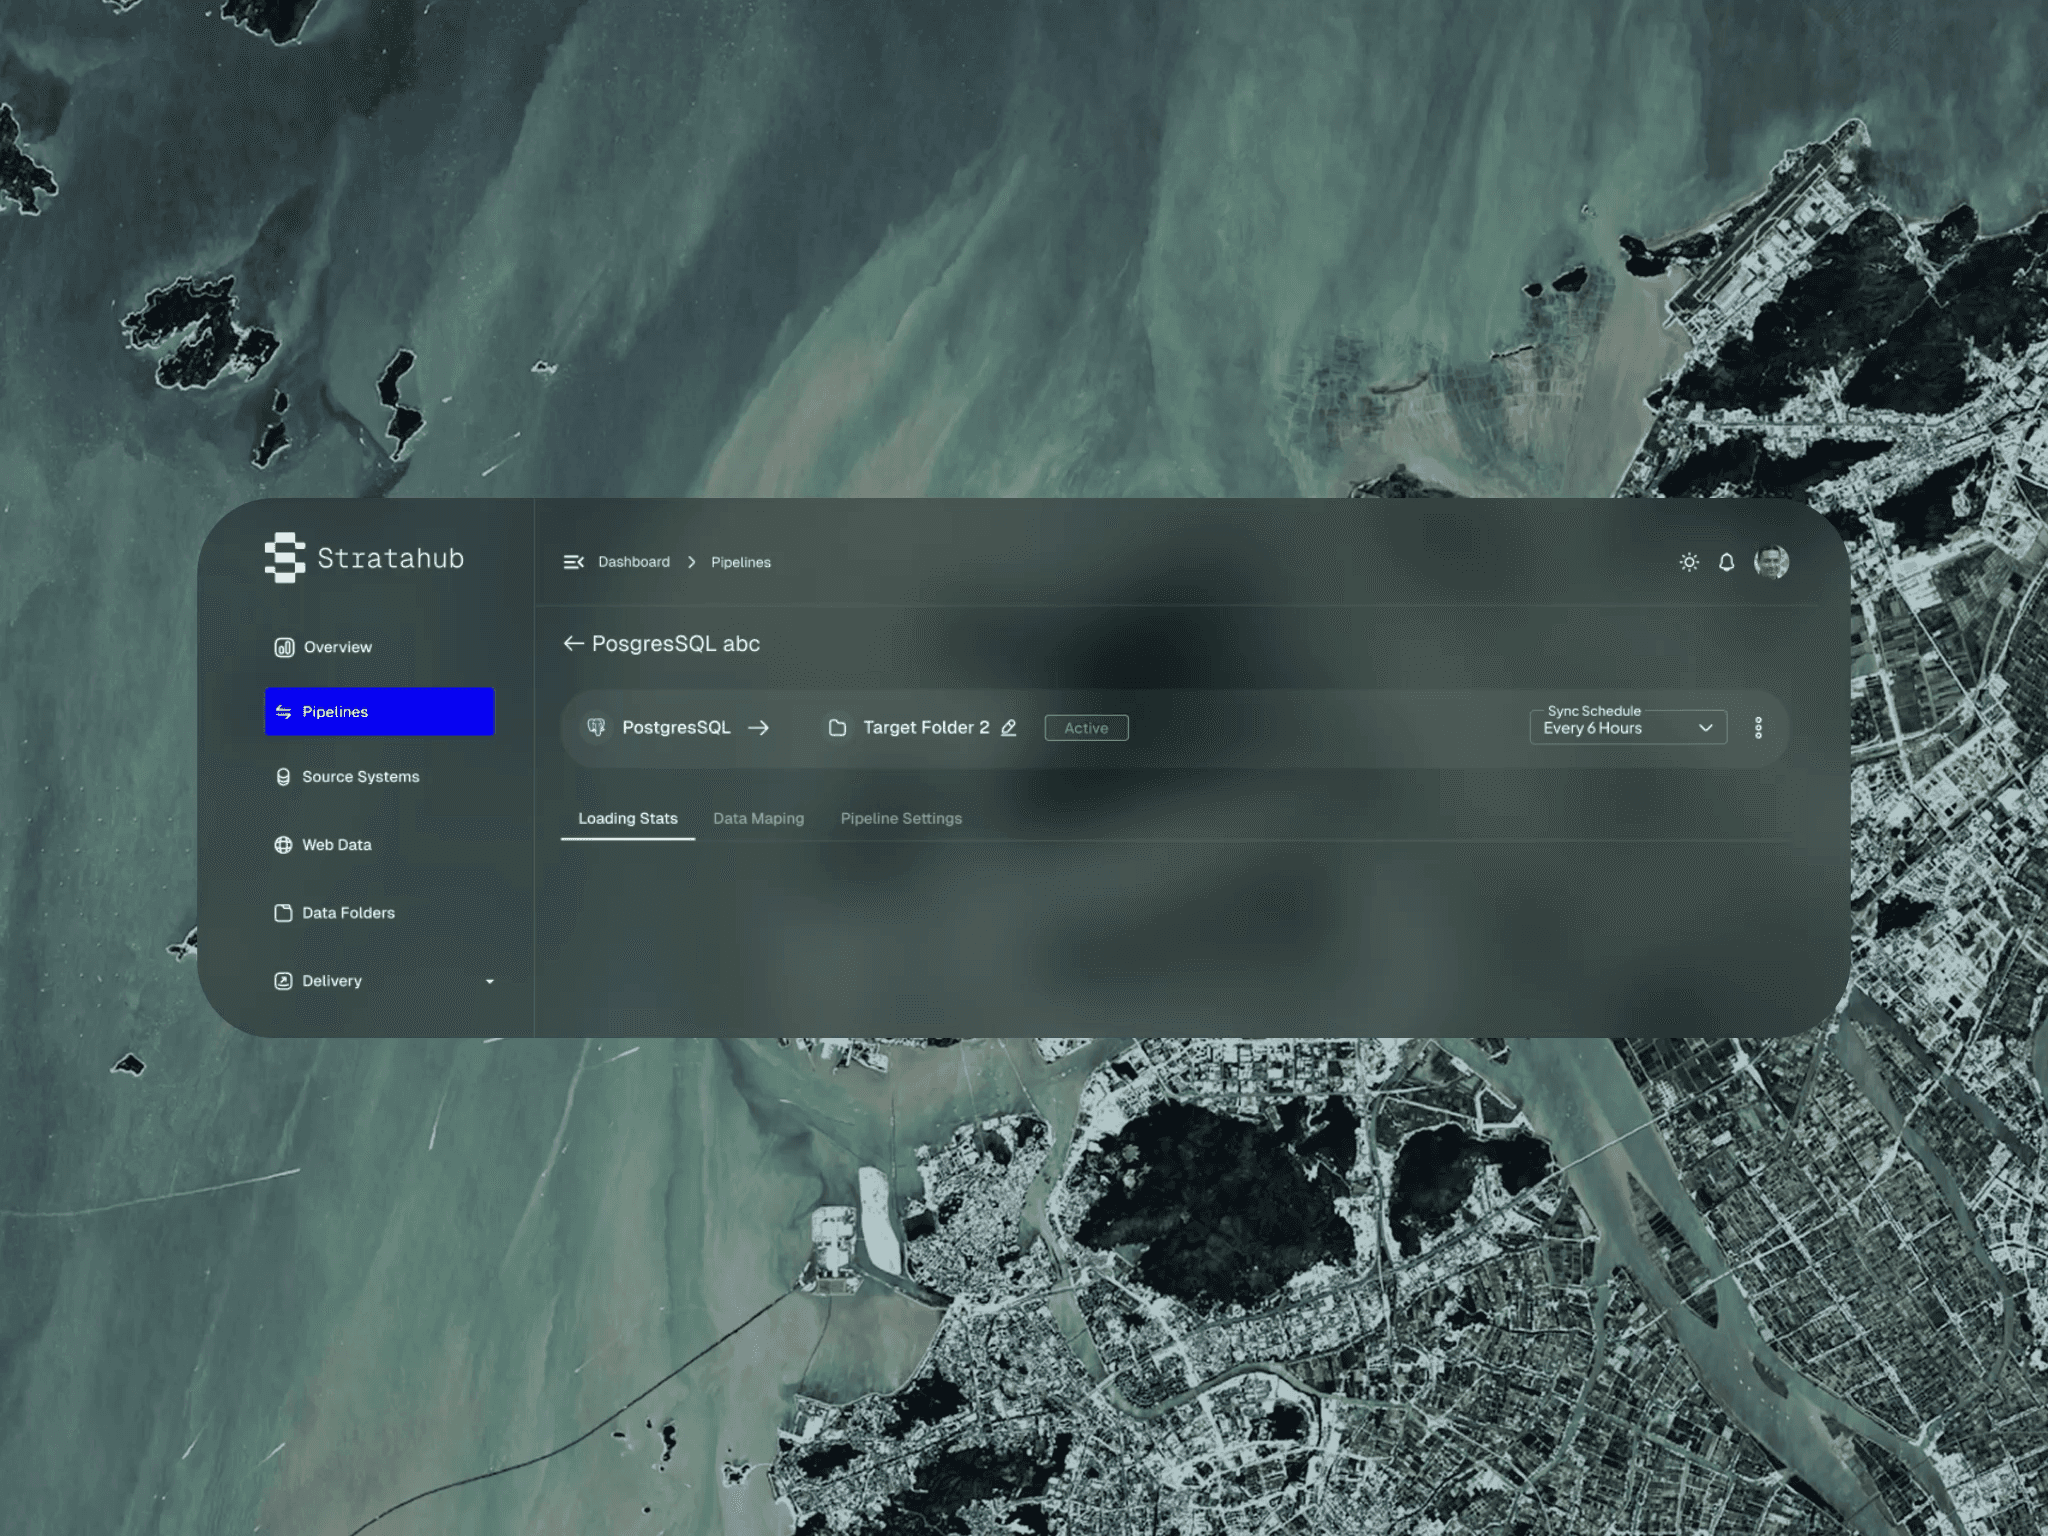The width and height of the screenshot is (2048, 1536).
Task: Go to Overview in sidebar
Action: point(337,647)
